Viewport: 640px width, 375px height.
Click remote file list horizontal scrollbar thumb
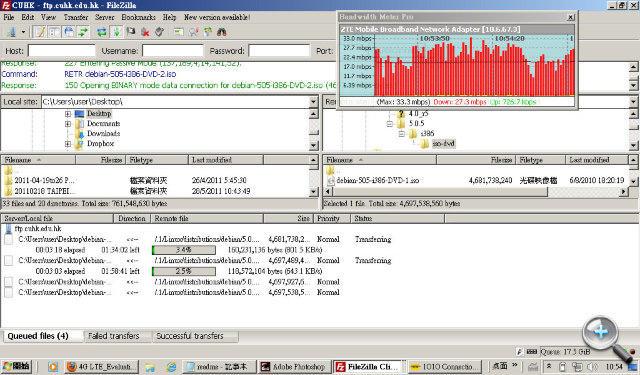pos(440,191)
